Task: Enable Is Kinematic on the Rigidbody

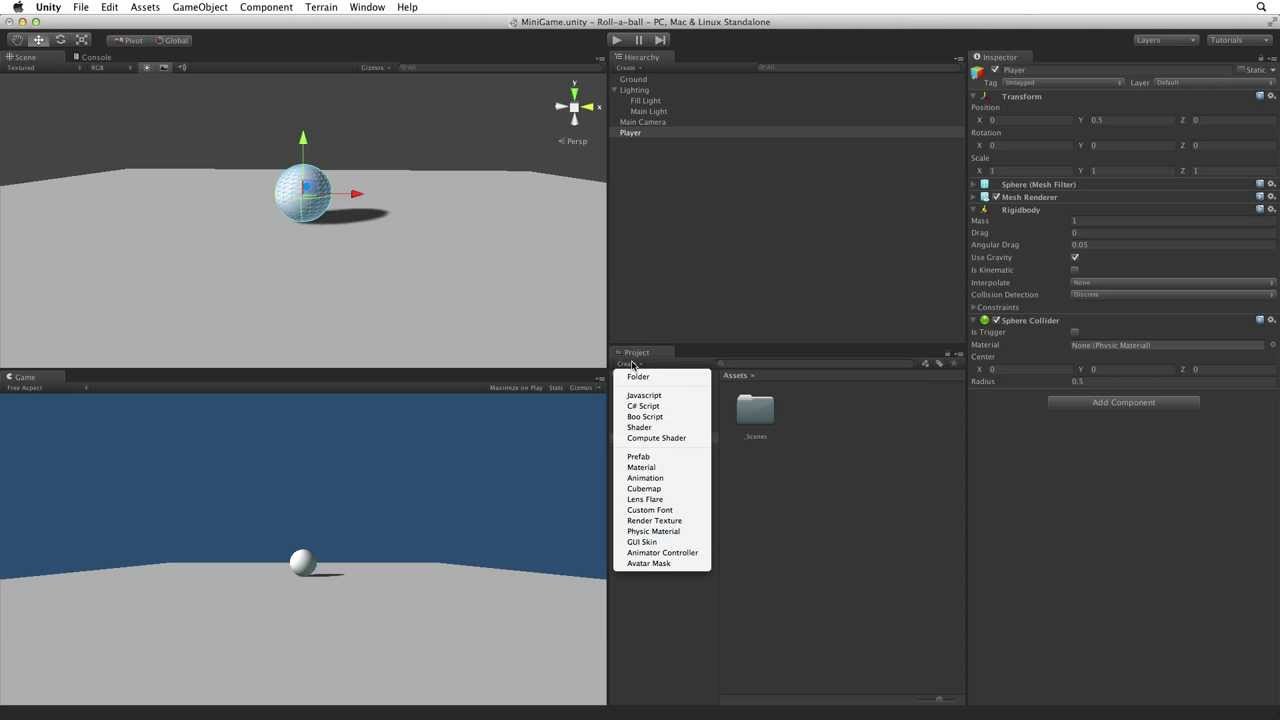Action: (x=1075, y=270)
